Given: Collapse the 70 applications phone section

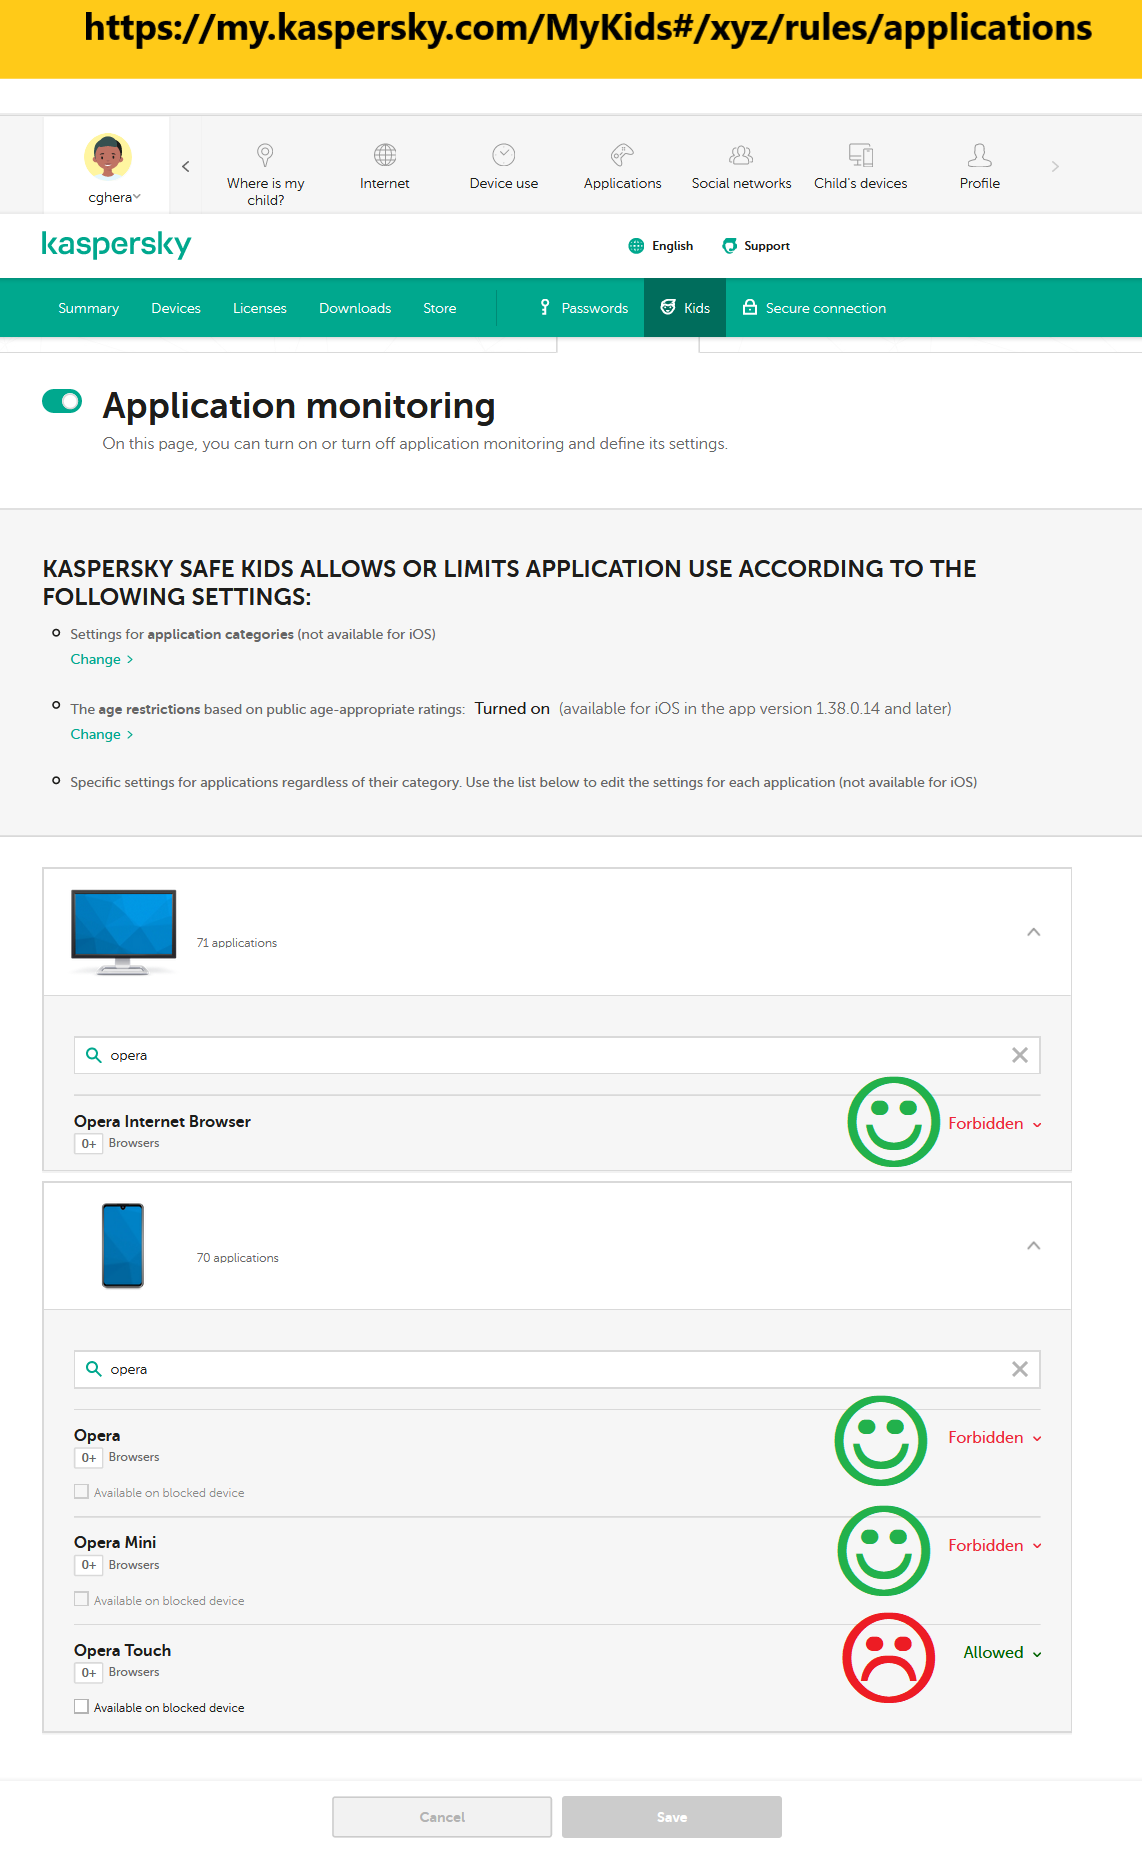Looking at the screenshot, I should coord(1034,1246).
